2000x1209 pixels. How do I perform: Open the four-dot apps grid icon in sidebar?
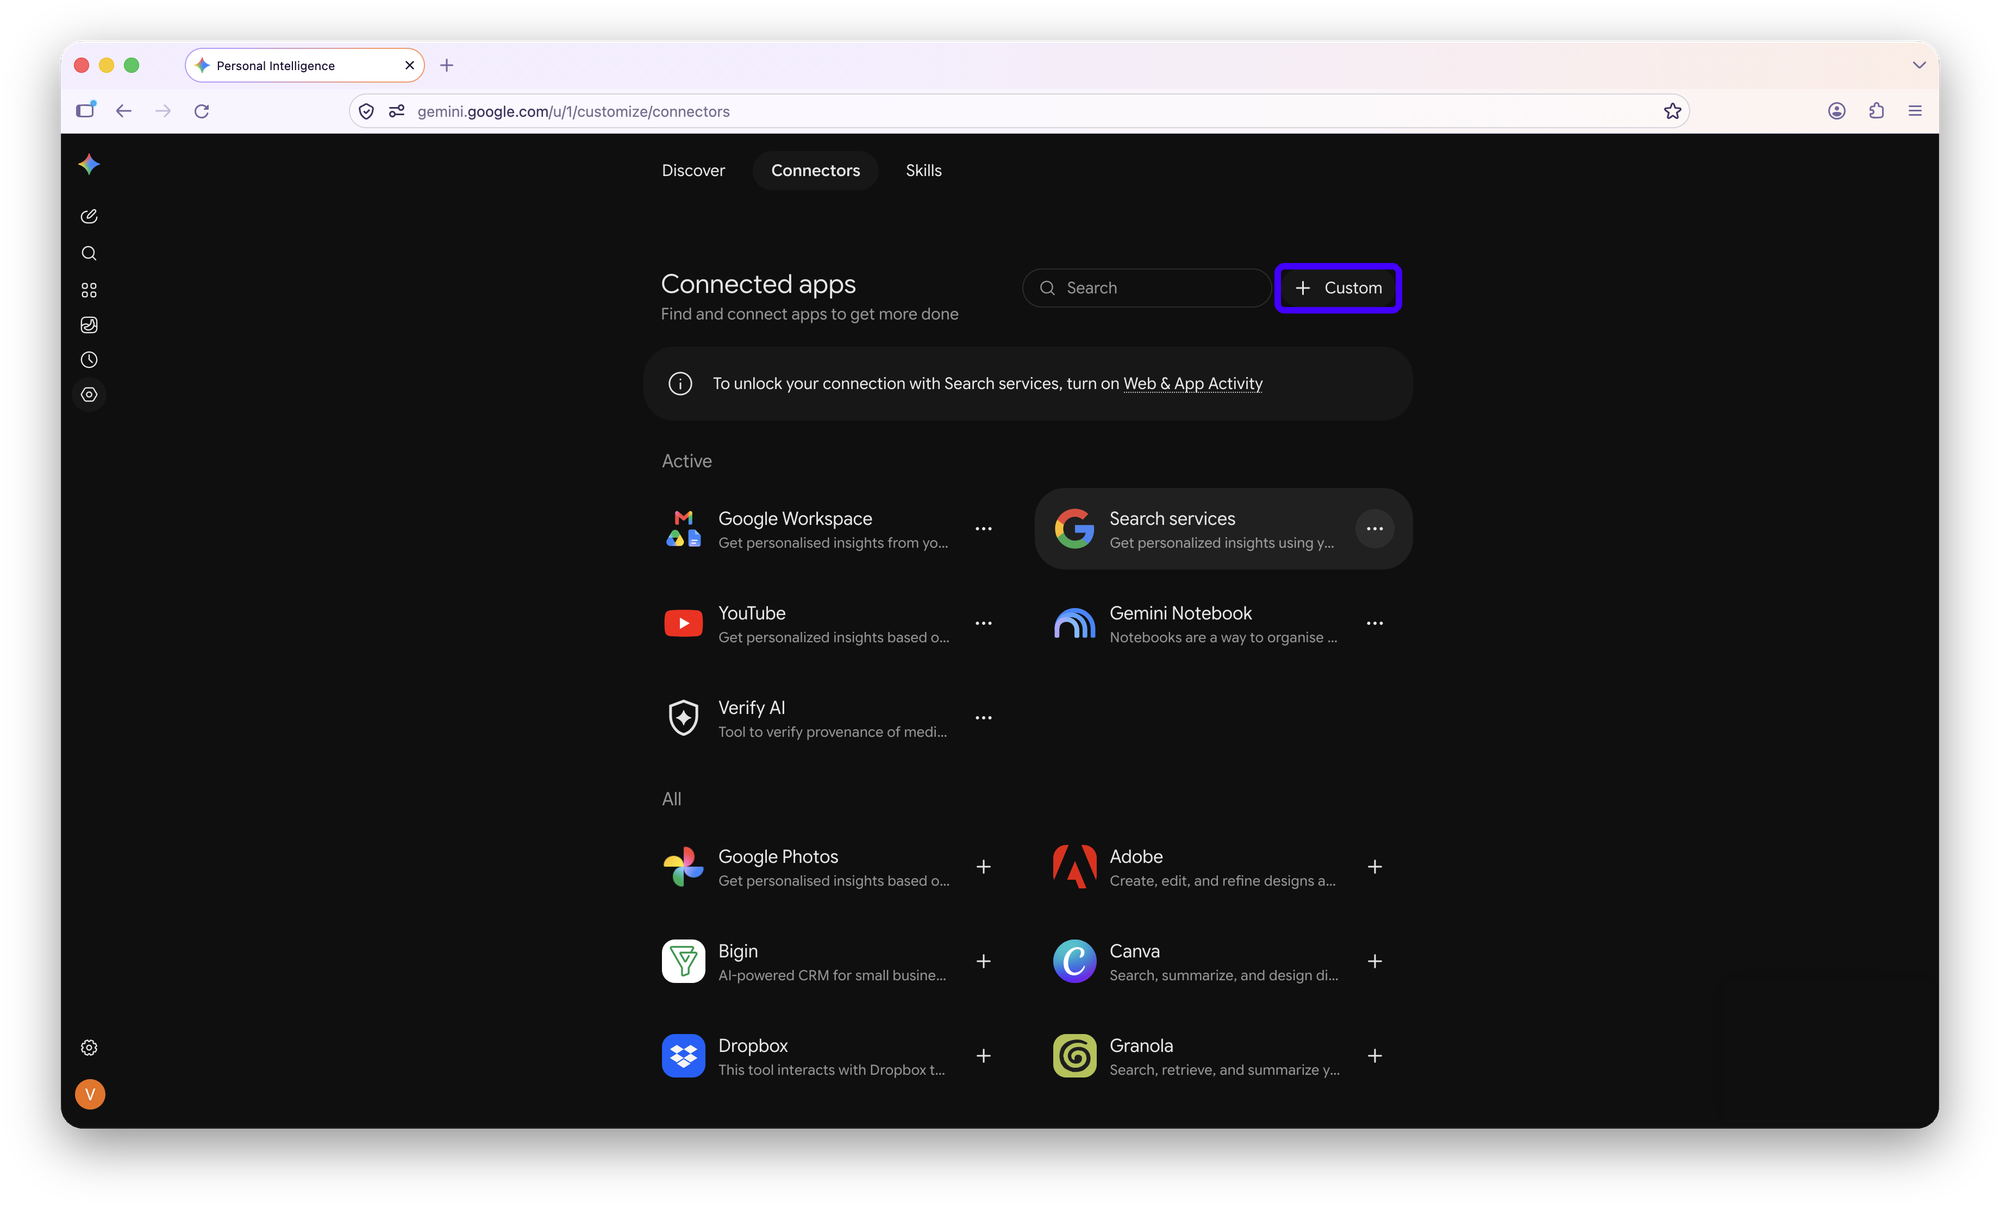(x=89, y=290)
